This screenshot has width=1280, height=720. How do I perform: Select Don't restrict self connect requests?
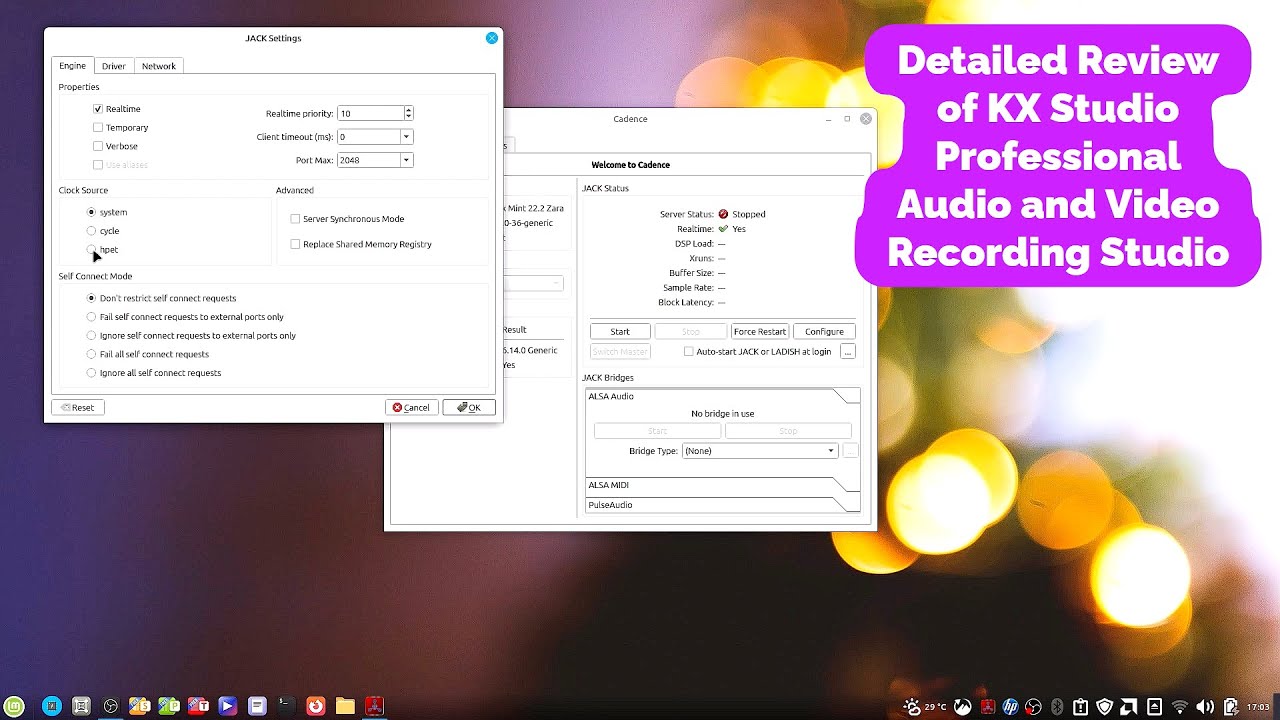click(91, 298)
